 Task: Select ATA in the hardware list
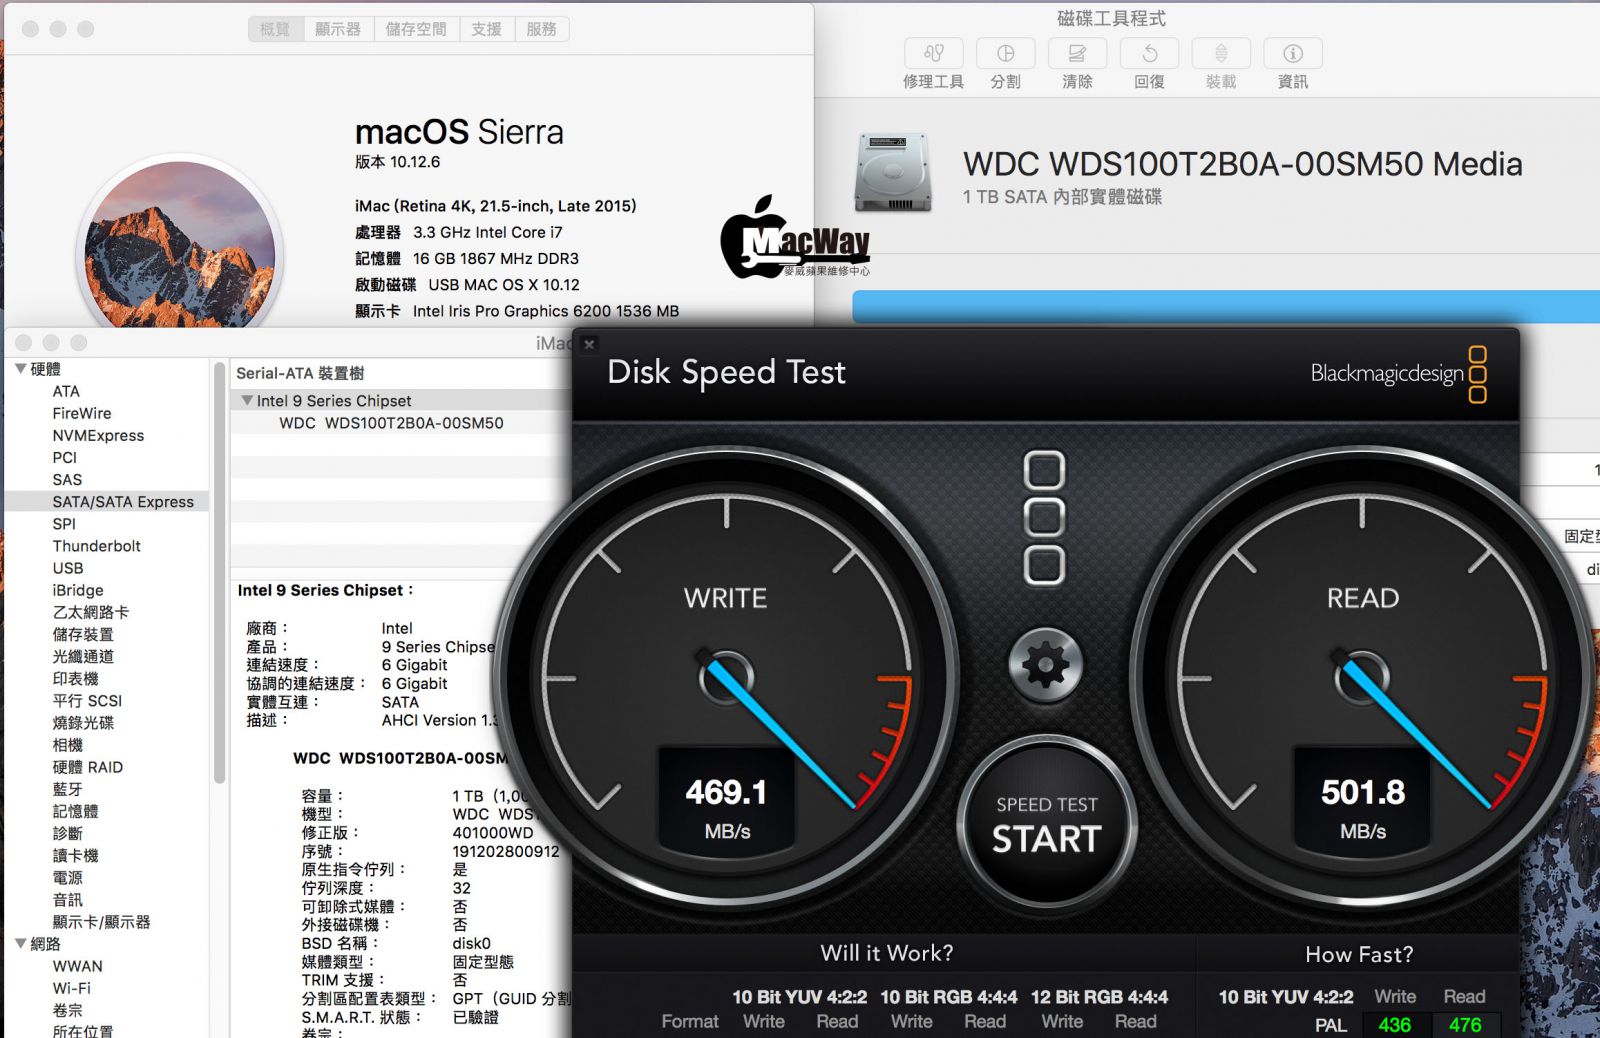pyautogui.click(x=66, y=391)
